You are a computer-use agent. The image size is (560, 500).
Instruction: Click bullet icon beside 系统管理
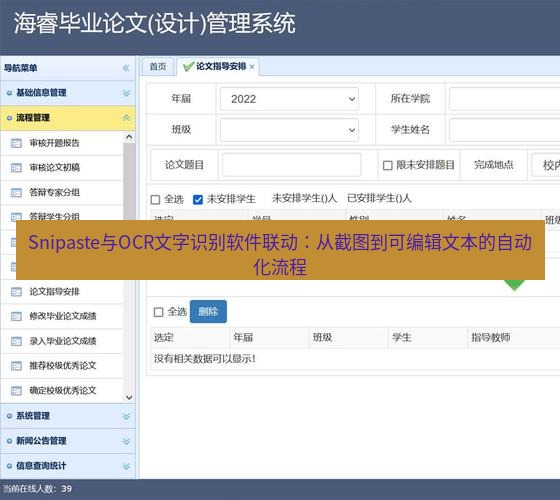[x=9, y=416]
